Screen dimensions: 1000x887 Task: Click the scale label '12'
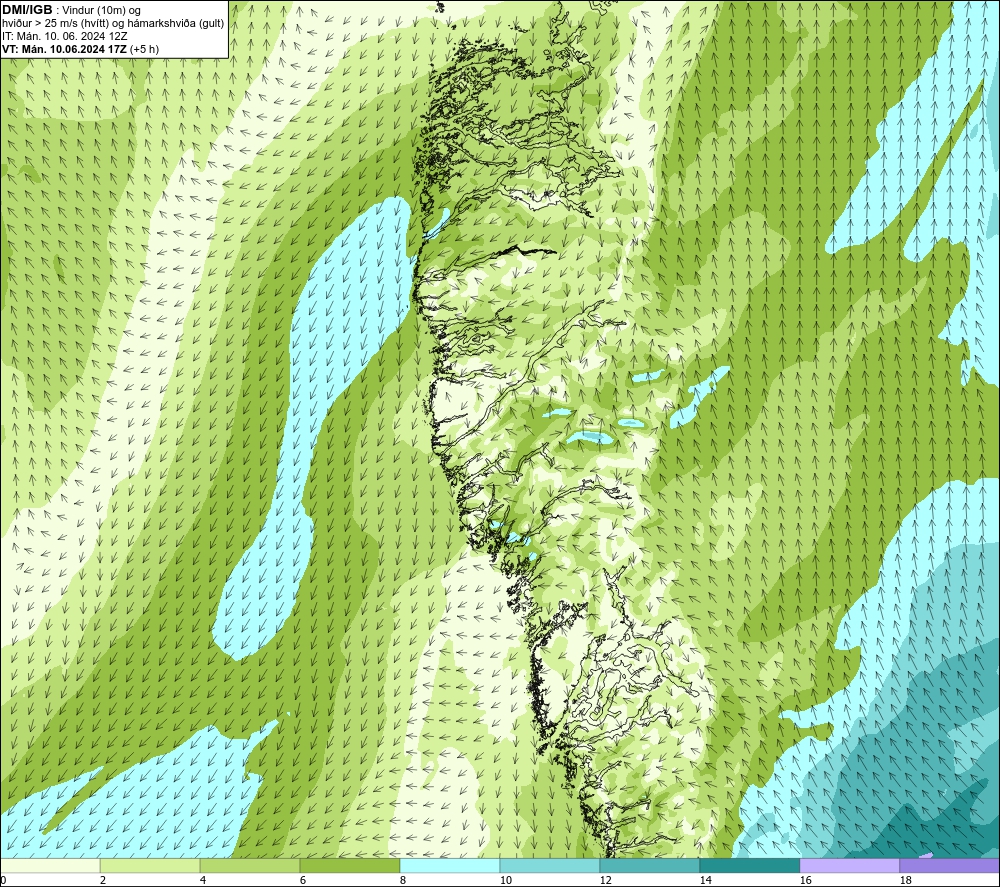605,881
